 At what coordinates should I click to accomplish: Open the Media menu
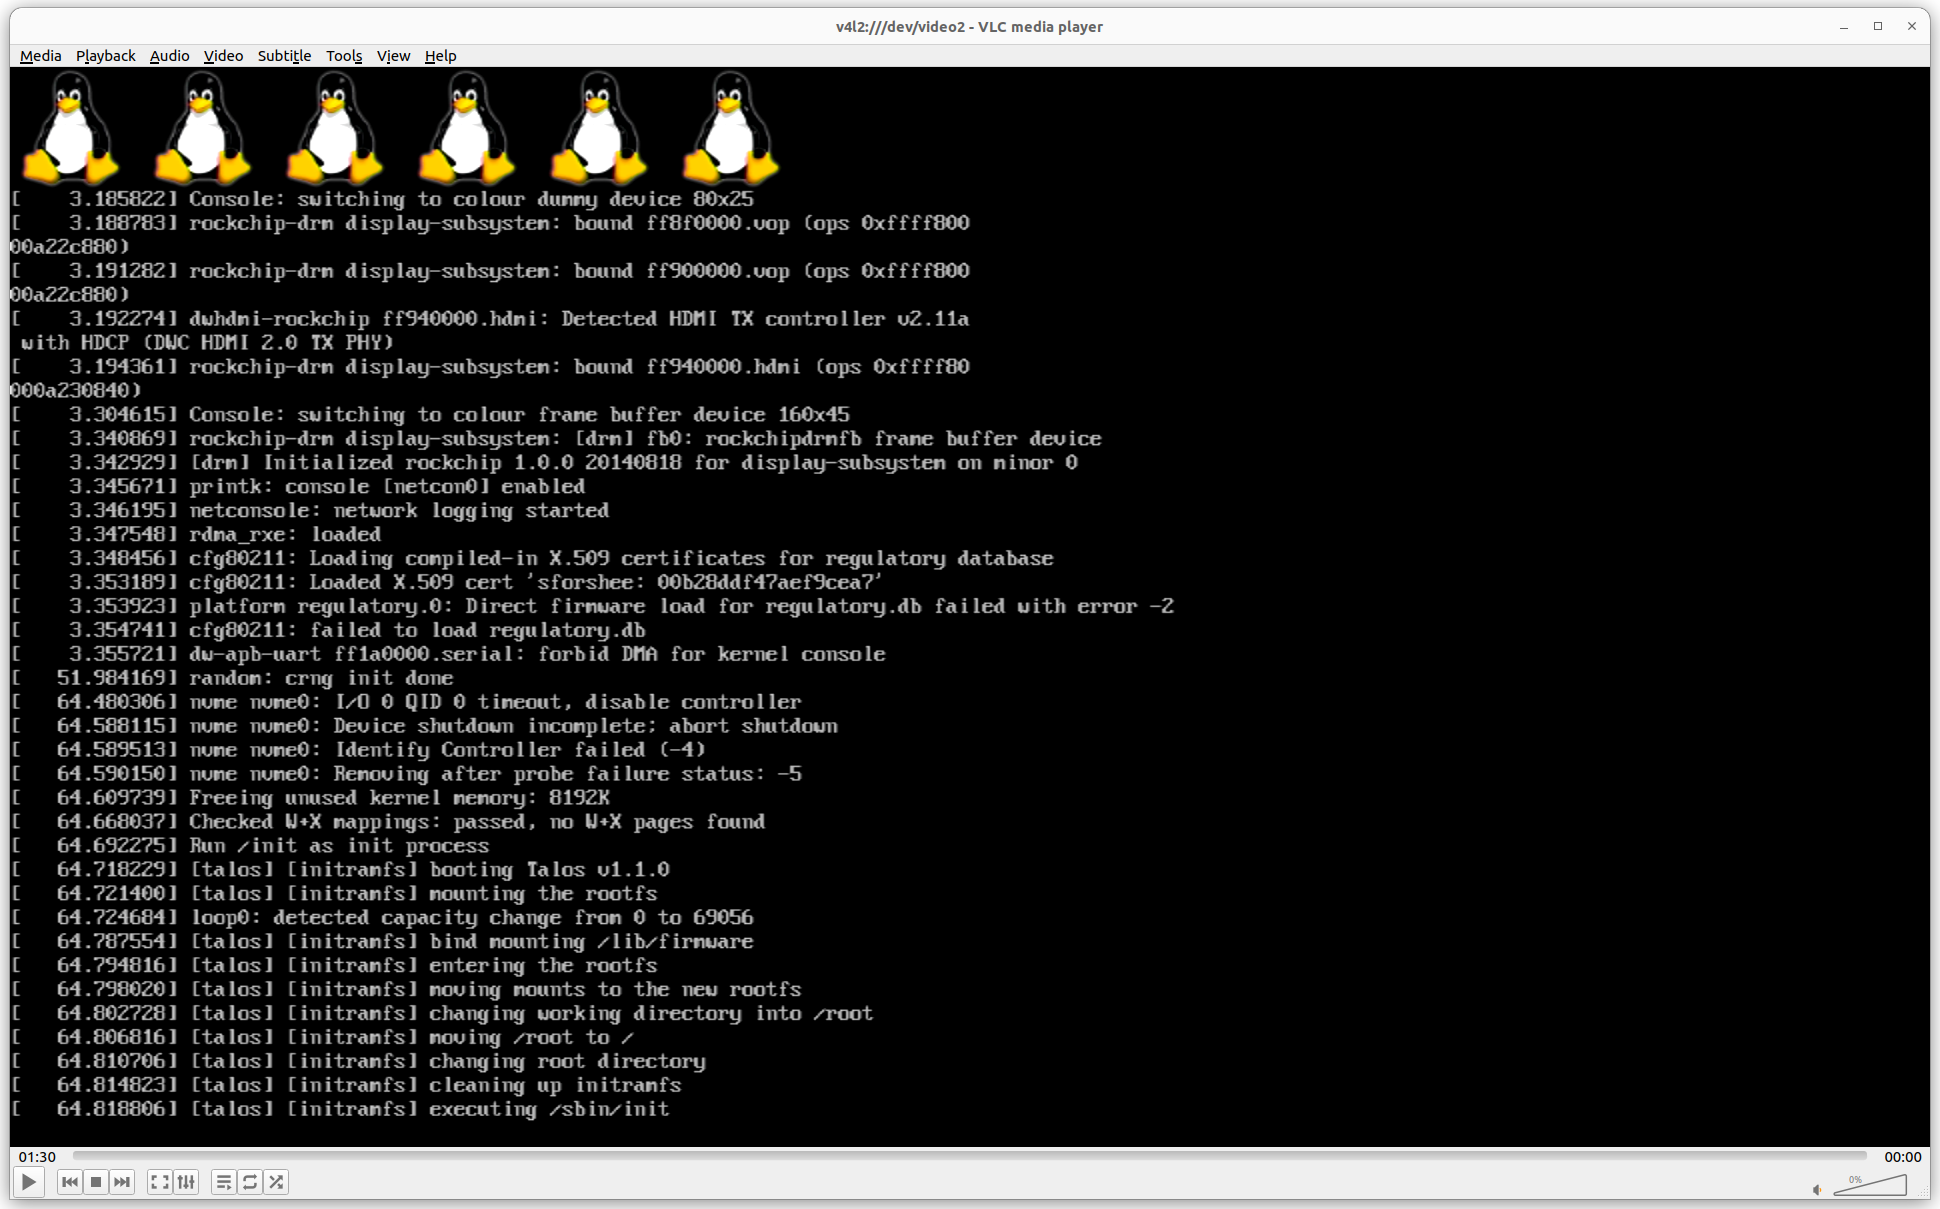coord(39,56)
